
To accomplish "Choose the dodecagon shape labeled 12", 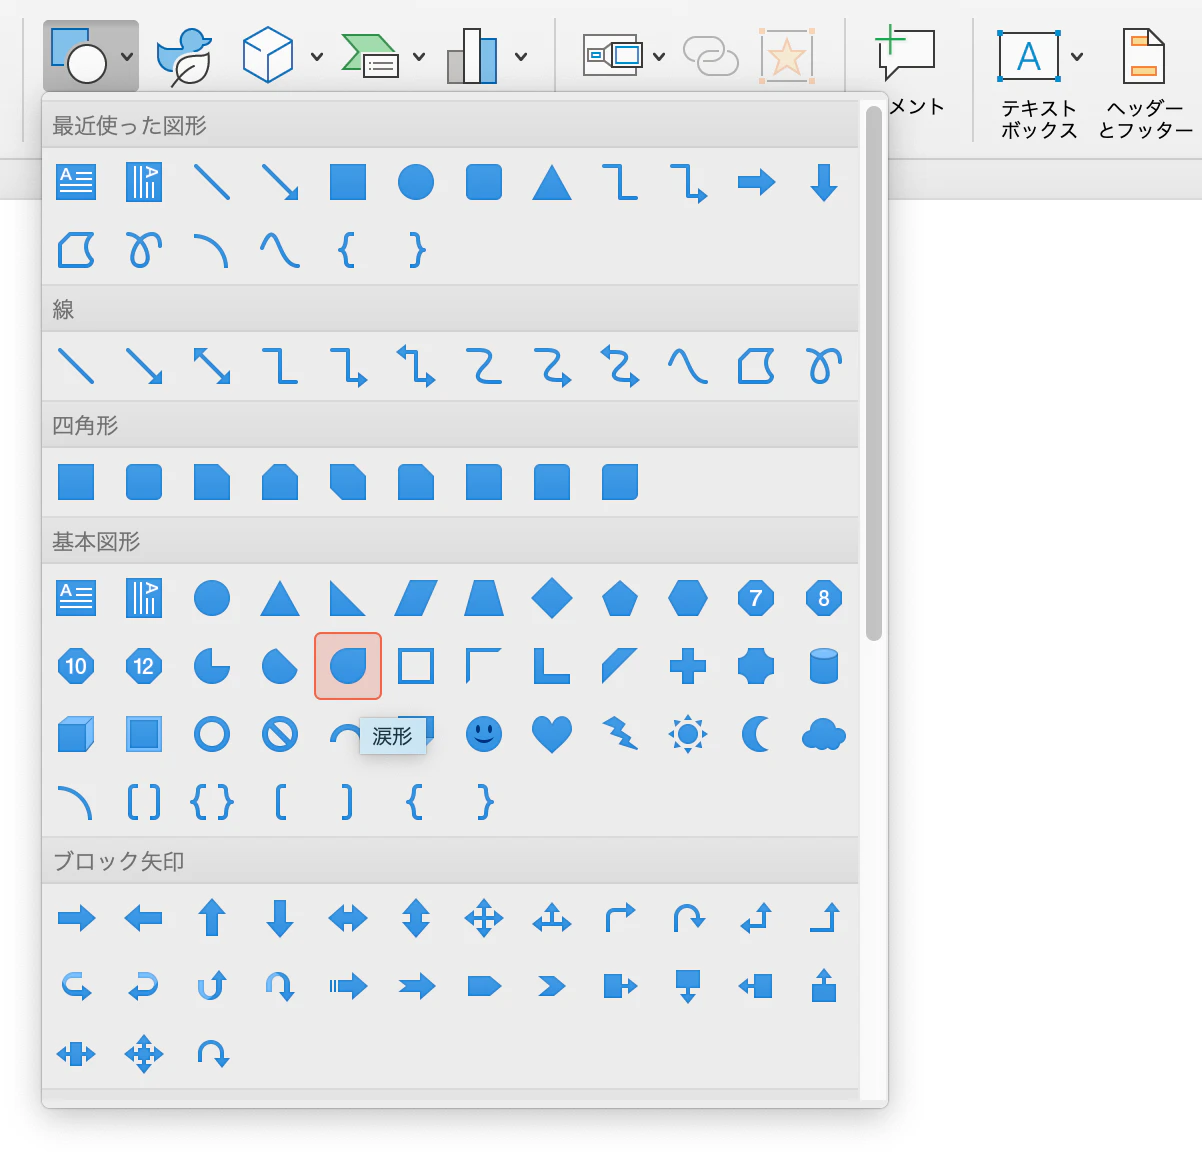I will (x=144, y=666).
